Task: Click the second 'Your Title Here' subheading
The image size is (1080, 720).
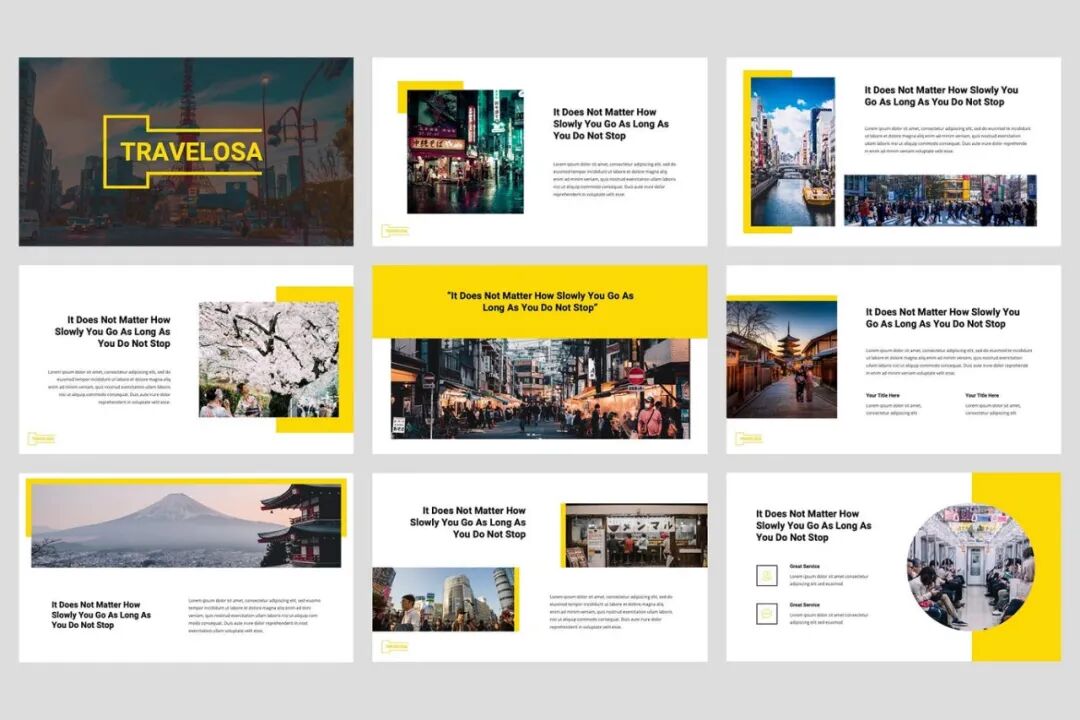Action: tap(982, 395)
